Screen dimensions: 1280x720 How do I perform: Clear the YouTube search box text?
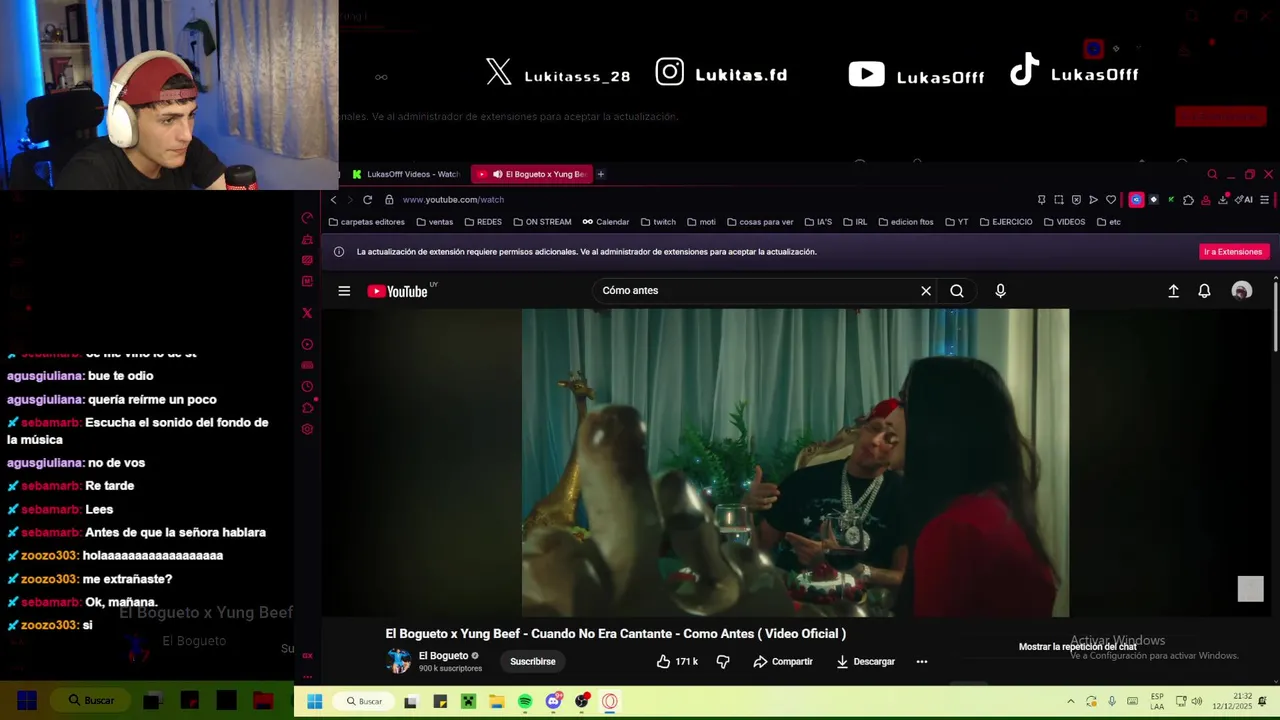[926, 291]
